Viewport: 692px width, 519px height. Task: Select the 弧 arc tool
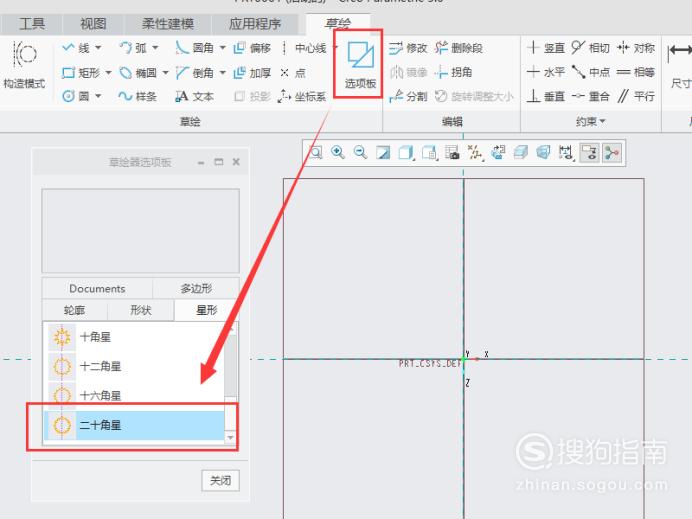pos(133,48)
